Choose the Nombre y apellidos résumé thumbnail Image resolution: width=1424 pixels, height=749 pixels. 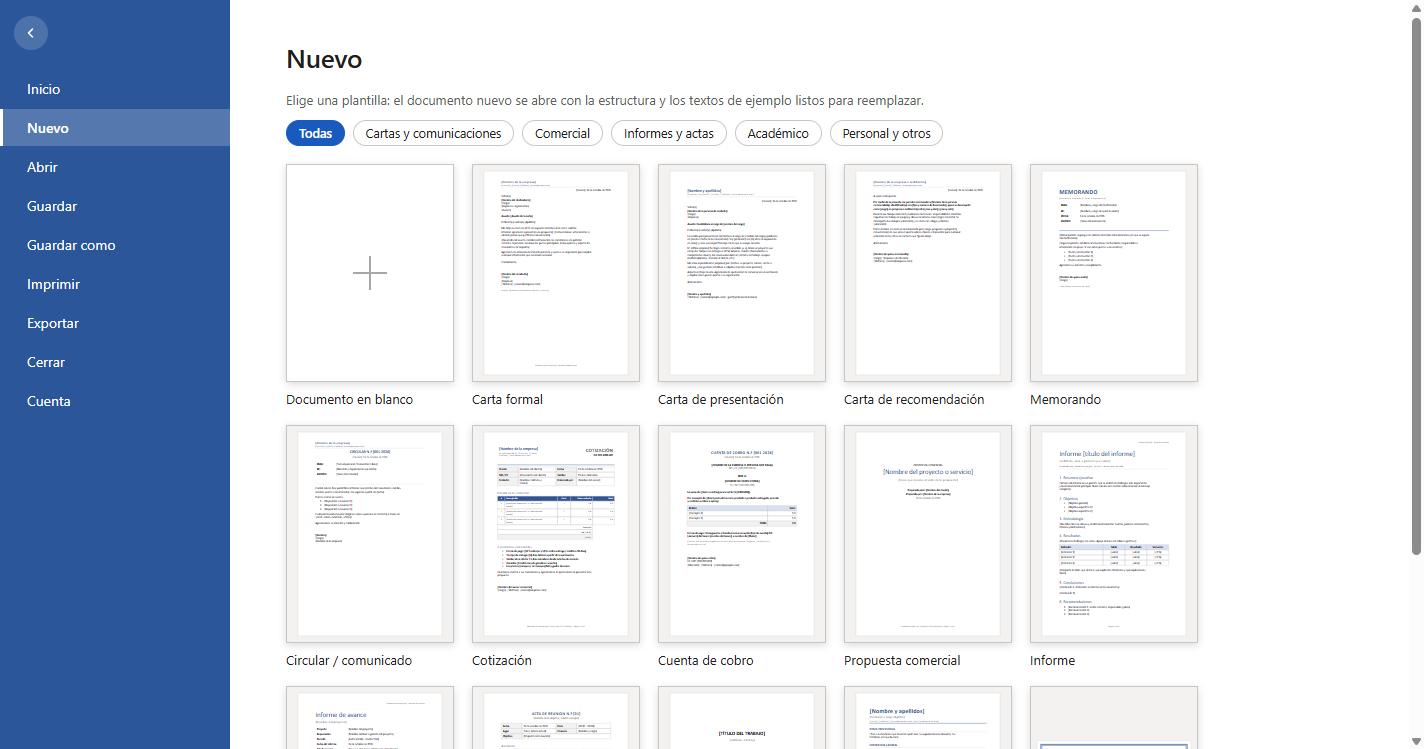[928, 718]
